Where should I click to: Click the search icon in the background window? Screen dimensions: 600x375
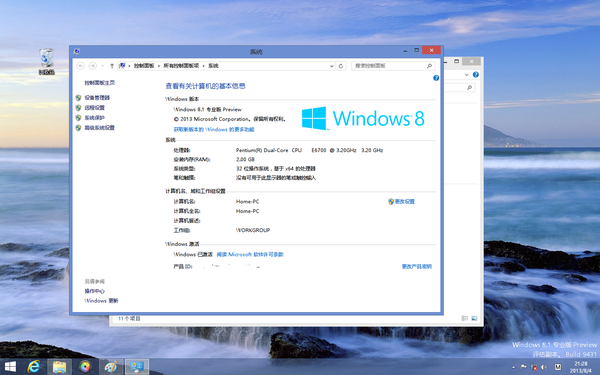pos(470,88)
